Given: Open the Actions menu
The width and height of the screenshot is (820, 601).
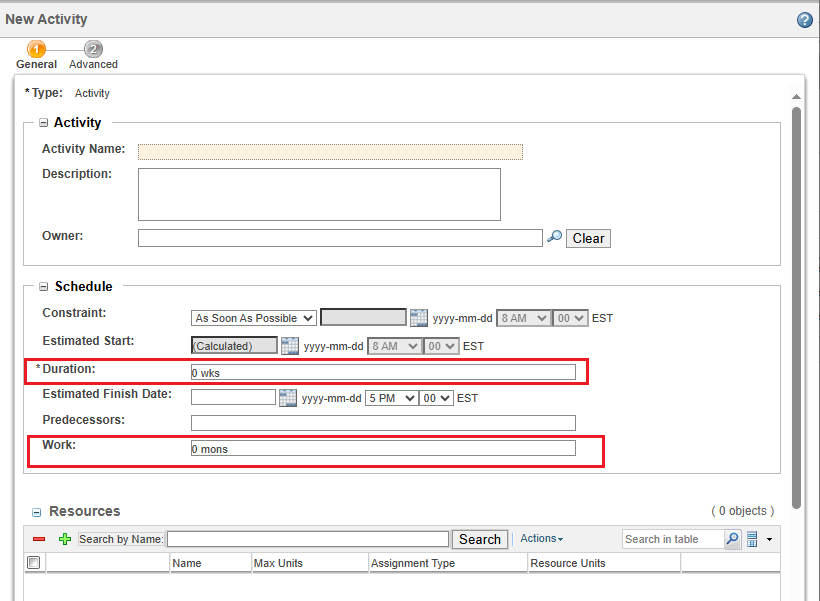Looking at the screenshot, I should coord(541,539).
